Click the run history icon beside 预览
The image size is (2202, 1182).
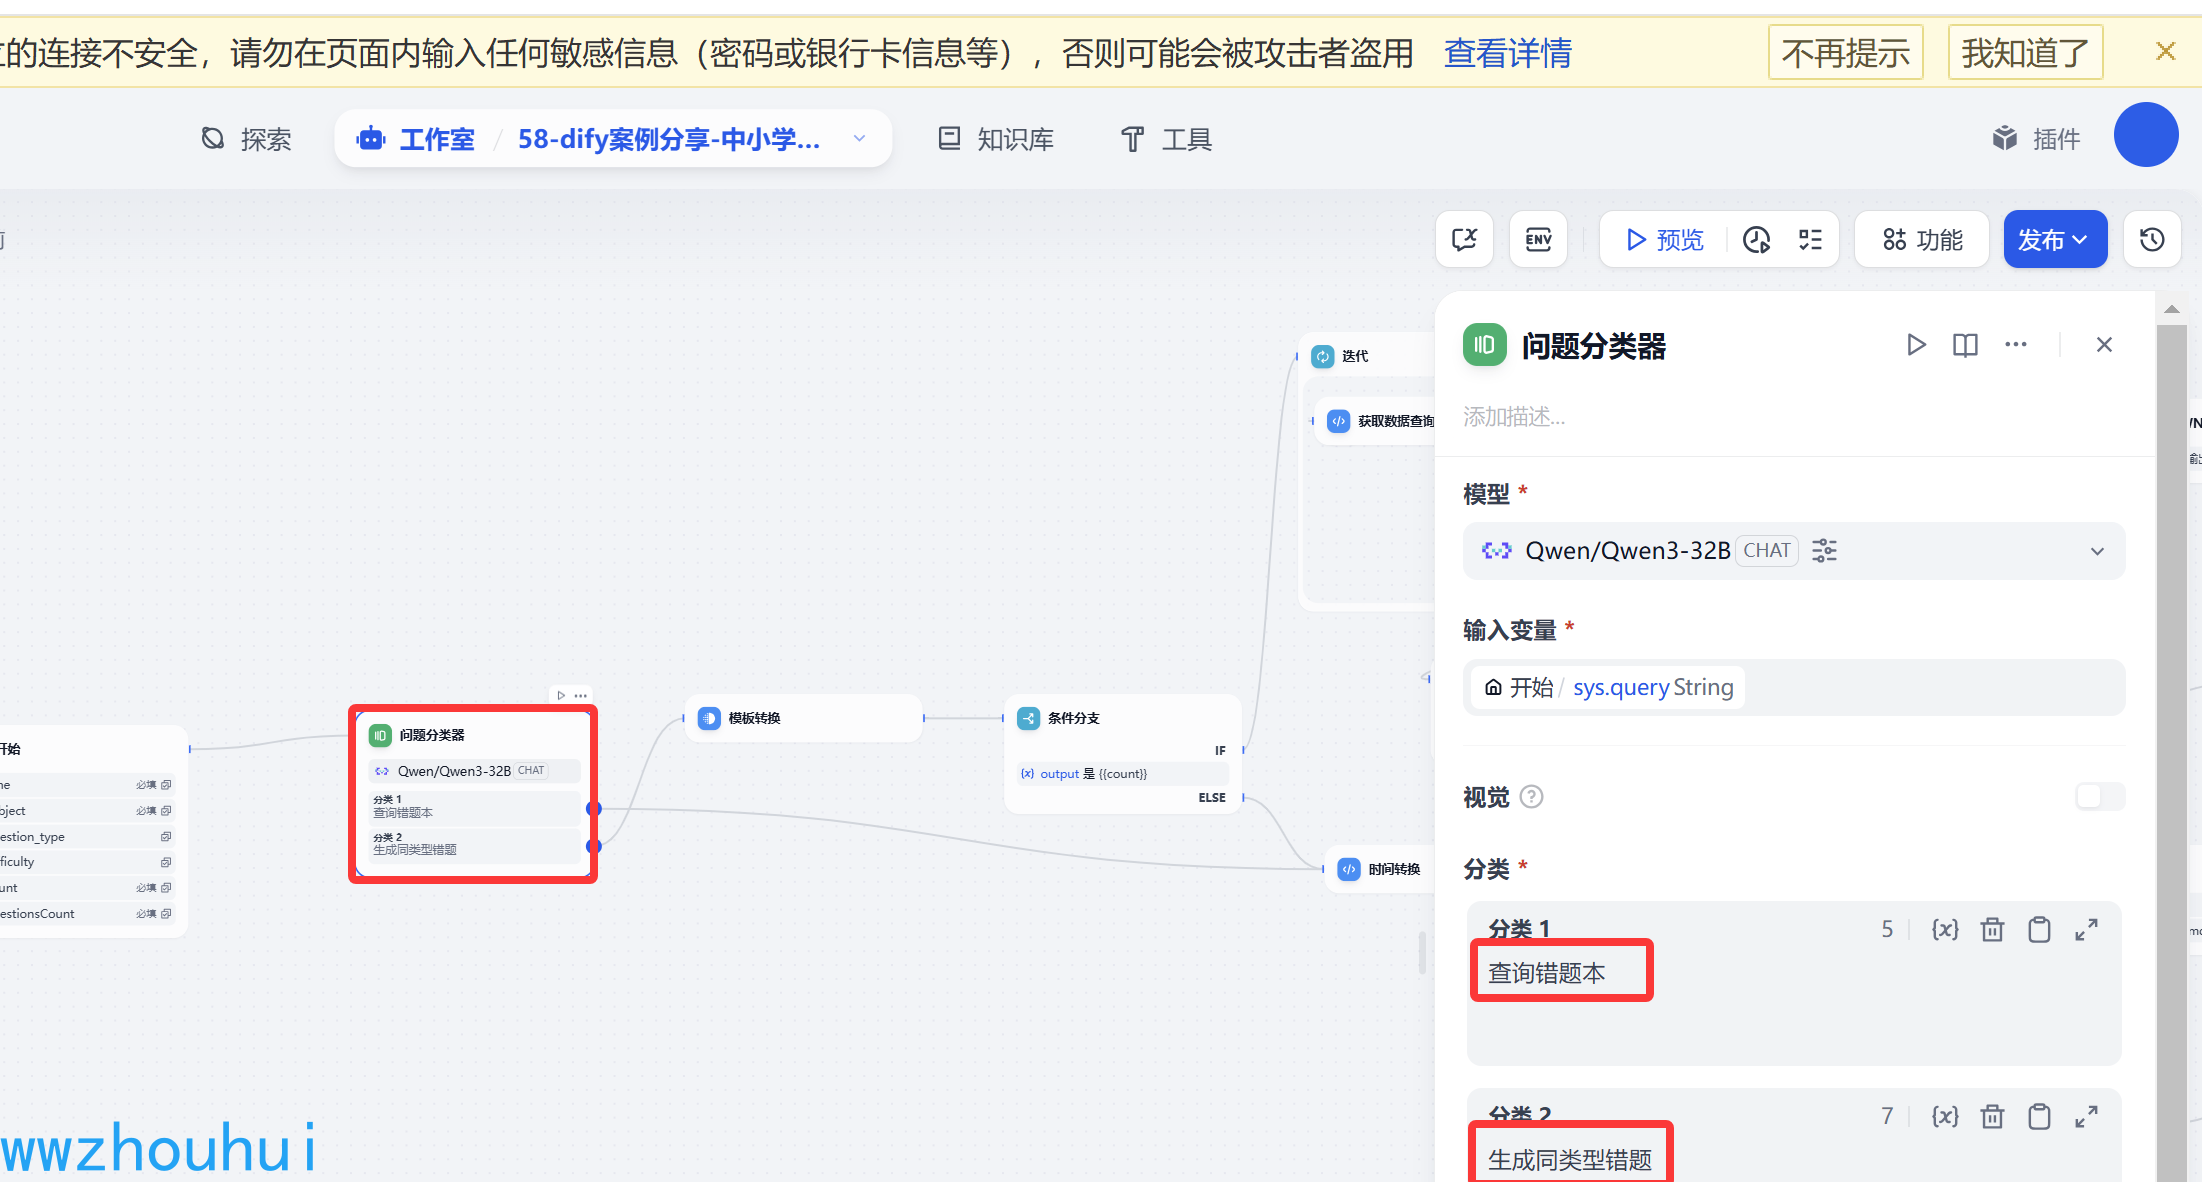click(1756, 240)
